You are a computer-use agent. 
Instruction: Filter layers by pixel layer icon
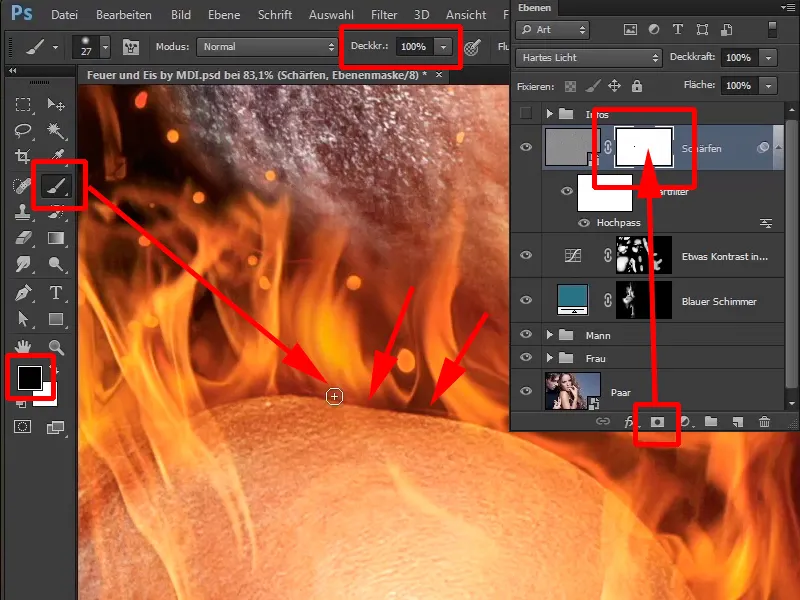[630, 30]
